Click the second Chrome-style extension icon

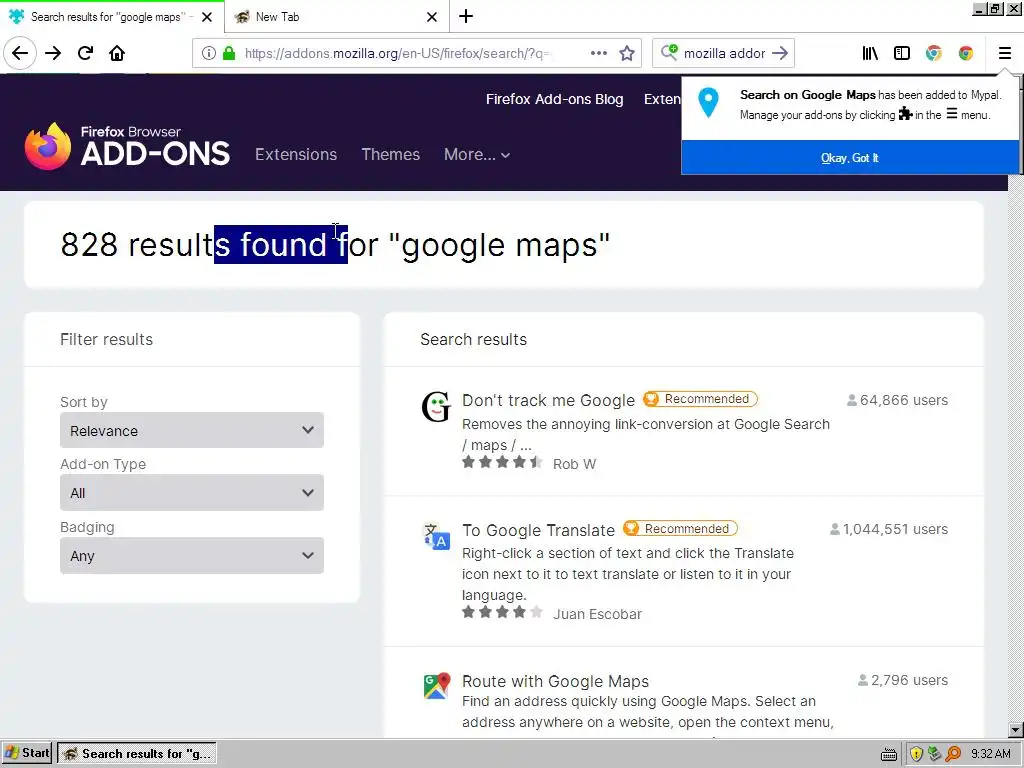click(x=966, y=53)
